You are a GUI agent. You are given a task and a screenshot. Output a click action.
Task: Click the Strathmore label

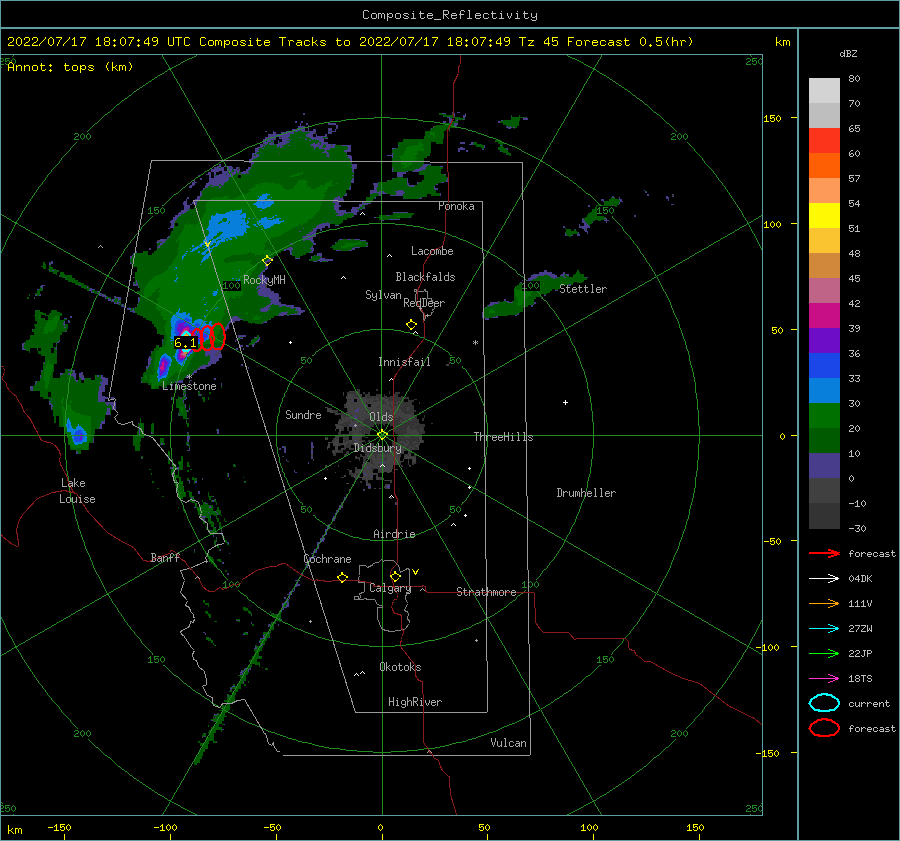click(x=486, y=592)
